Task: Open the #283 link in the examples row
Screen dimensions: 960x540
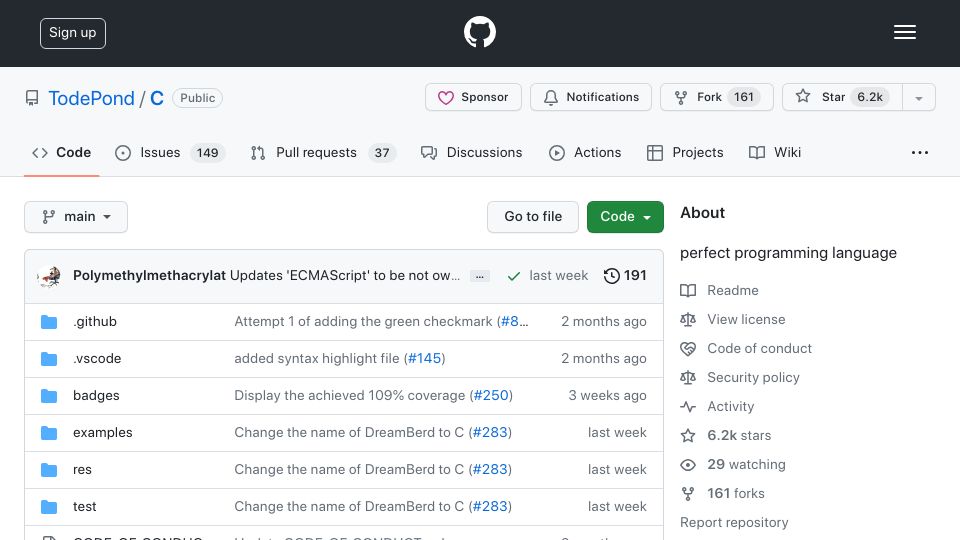Action: [490, 432]
